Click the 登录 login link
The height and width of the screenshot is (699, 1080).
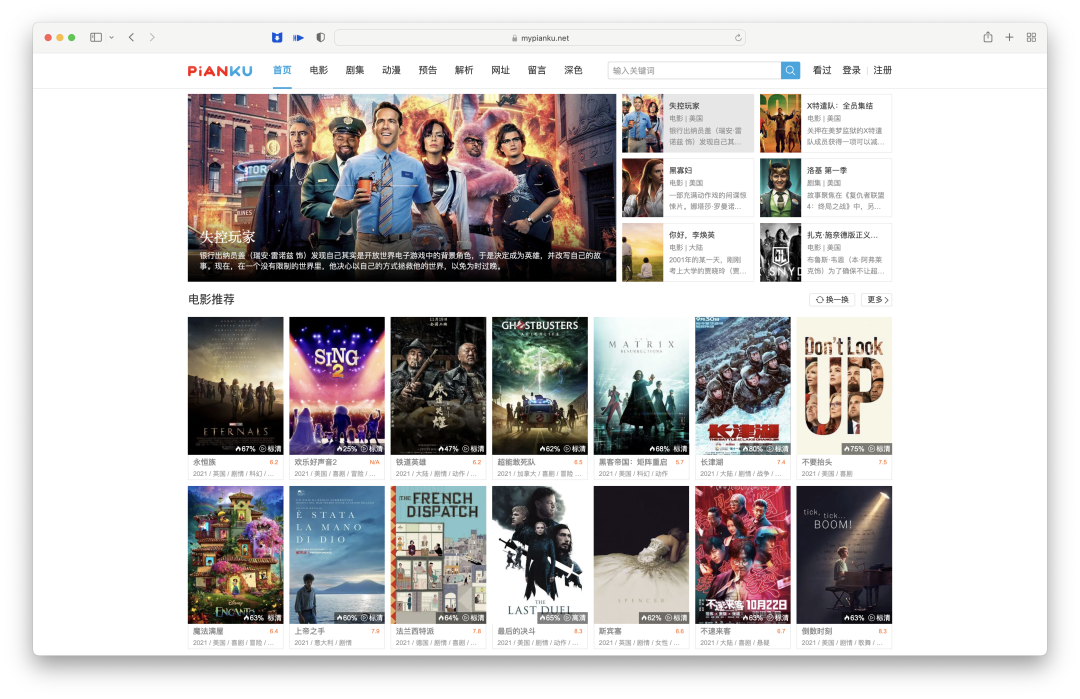point(851,70)
